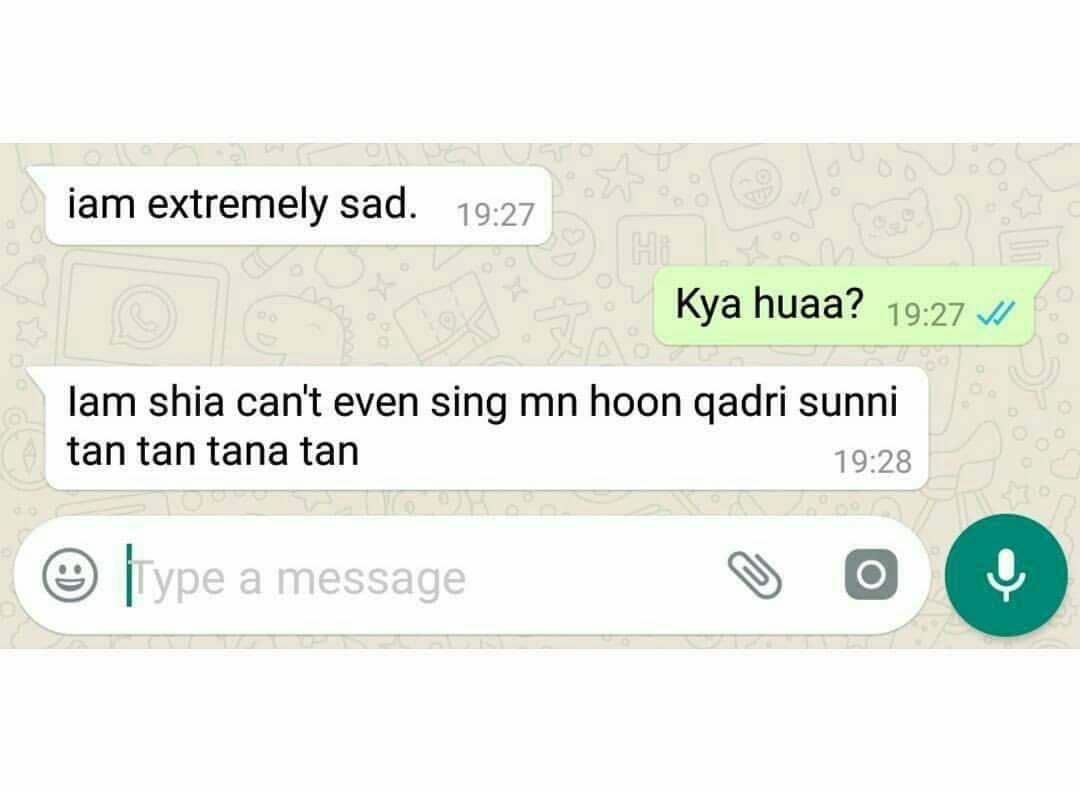Tap the blue double-tick read receipt
The width and height of the screenshot is (1080, 793).
pyautogui.click(x=996, y=315)
